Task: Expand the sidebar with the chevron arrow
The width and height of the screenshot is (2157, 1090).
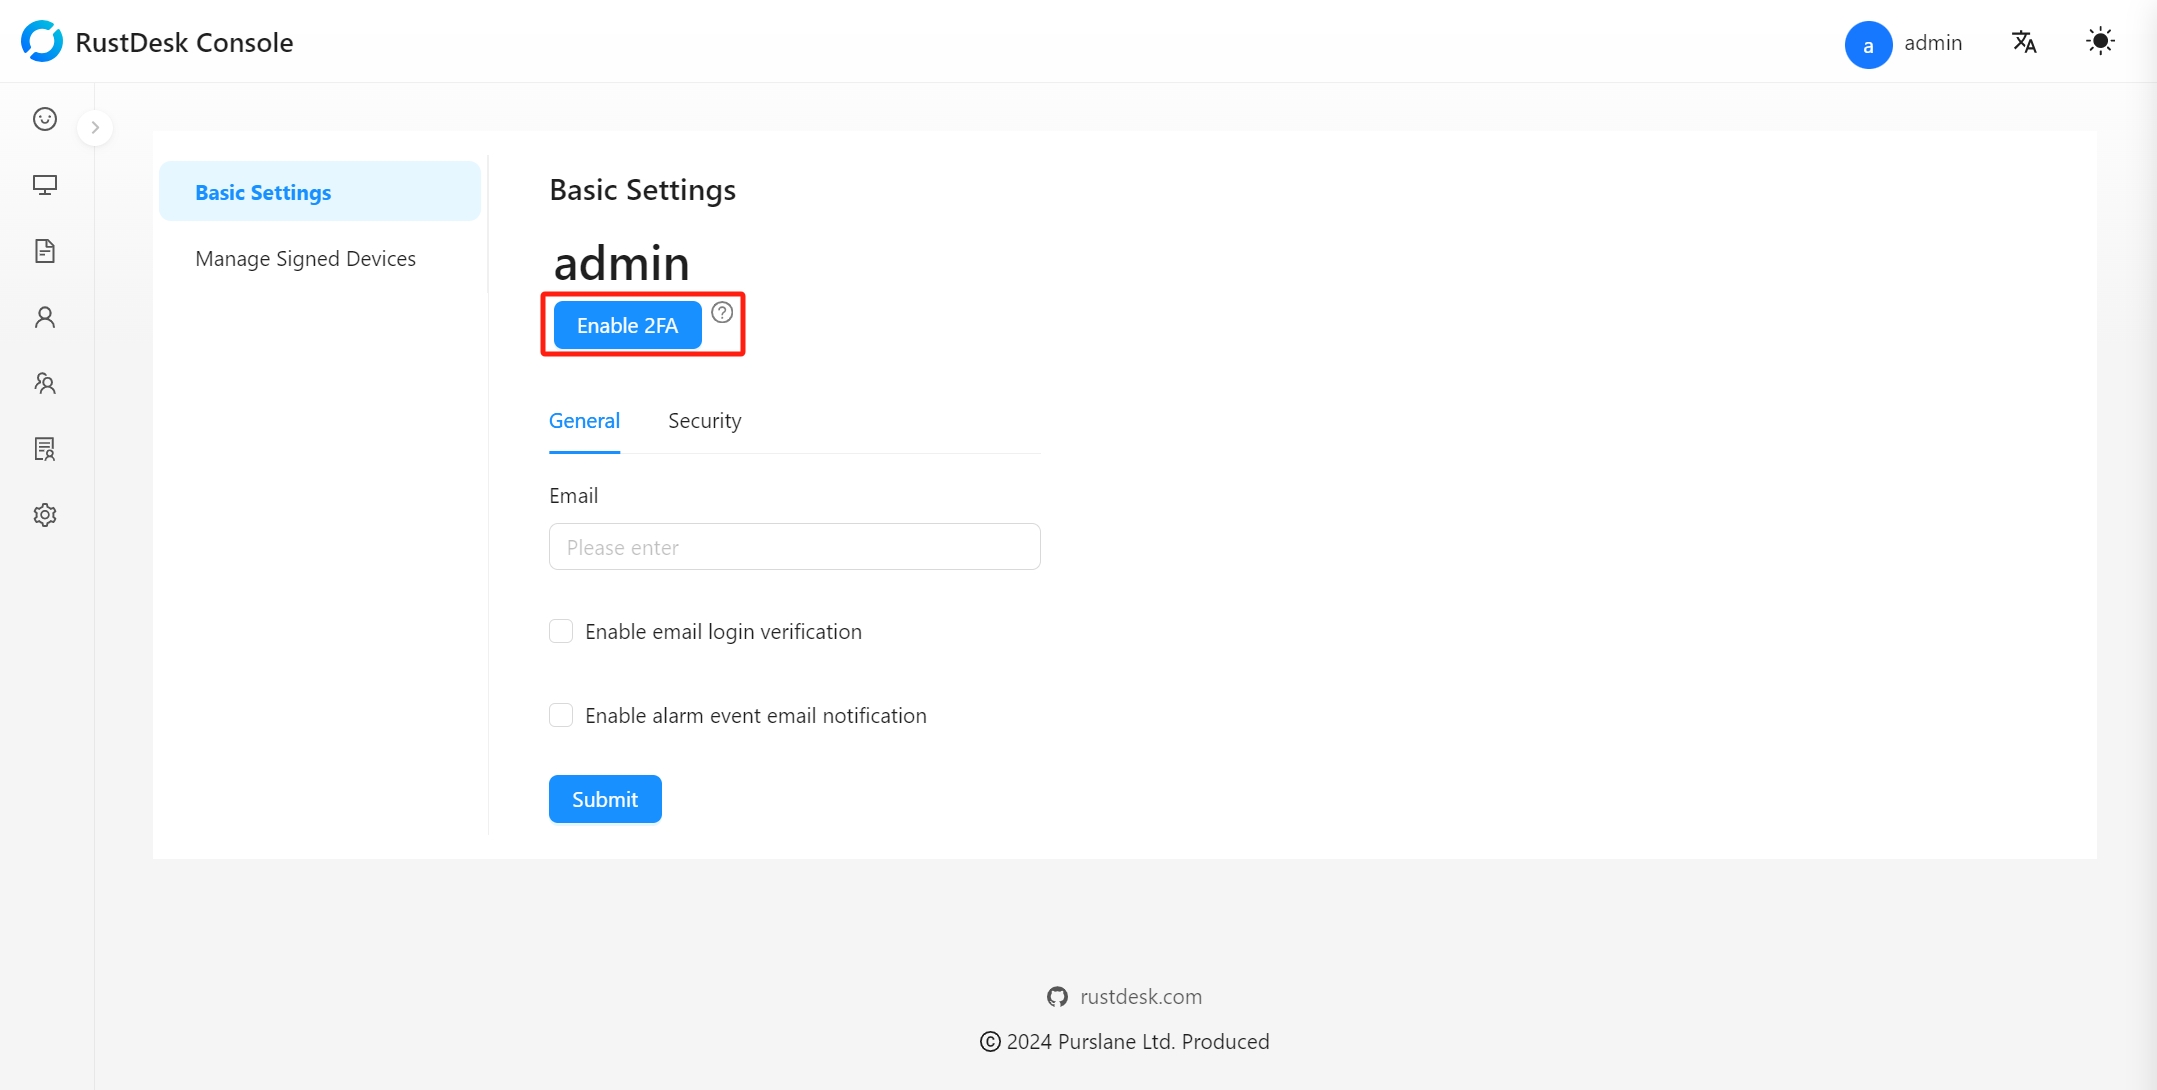Action: tap(95, 127)
